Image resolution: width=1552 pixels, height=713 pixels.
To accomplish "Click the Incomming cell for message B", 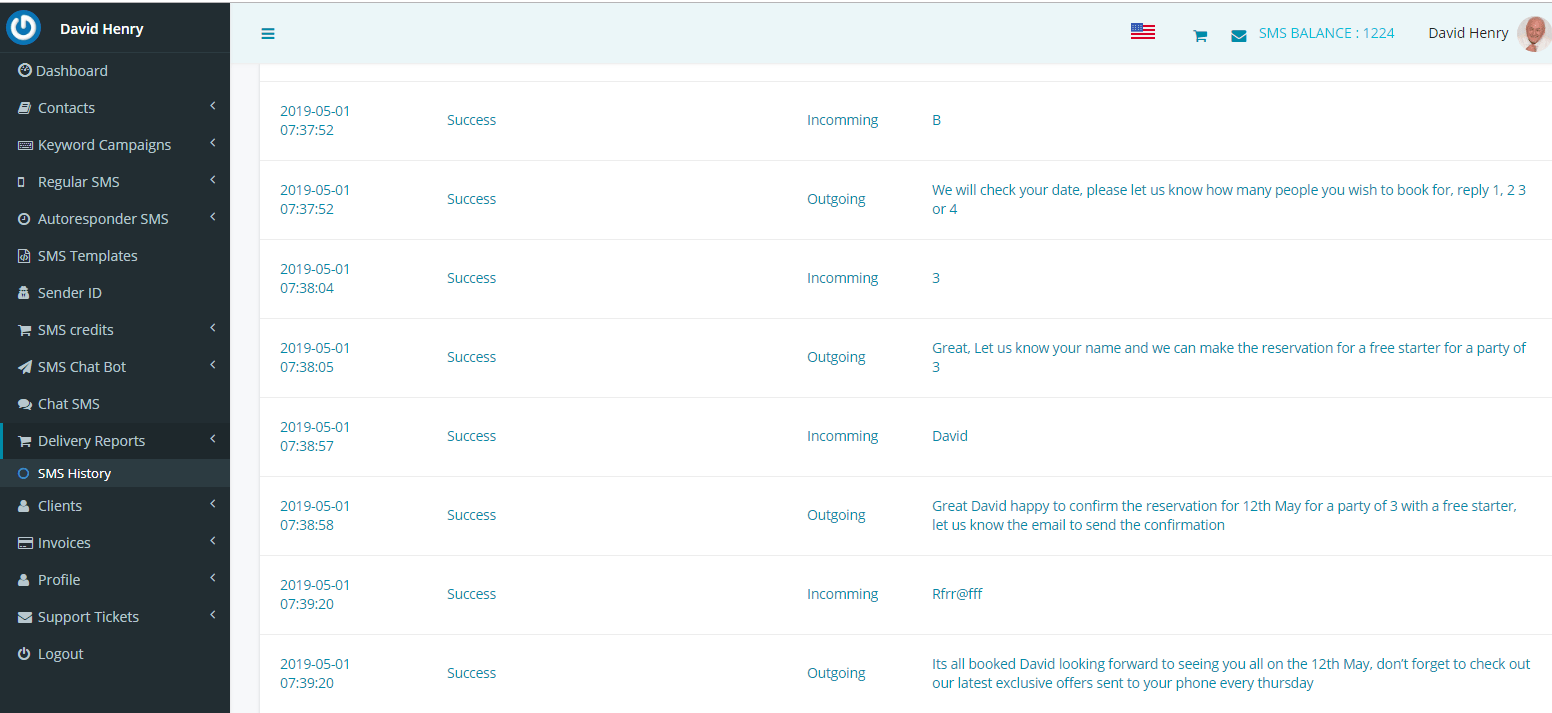I will click(x=843, y=120).
